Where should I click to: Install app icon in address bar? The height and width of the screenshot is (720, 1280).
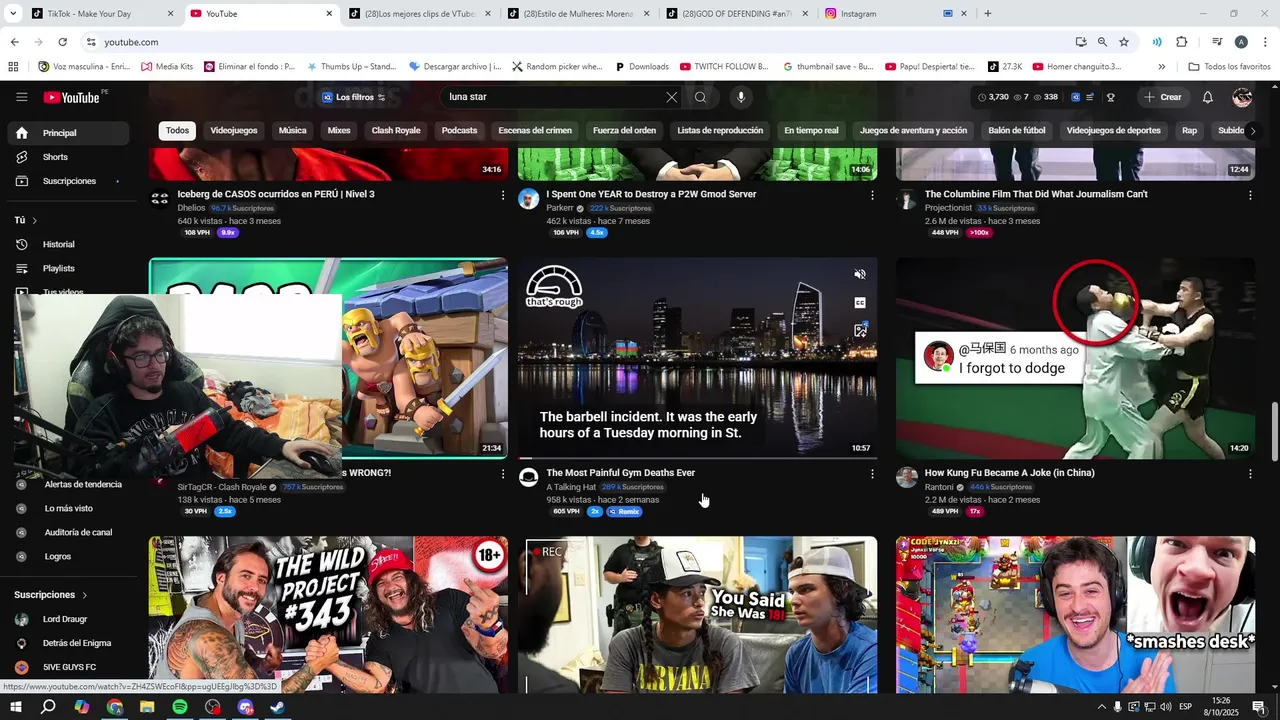tap(1081, 42)
